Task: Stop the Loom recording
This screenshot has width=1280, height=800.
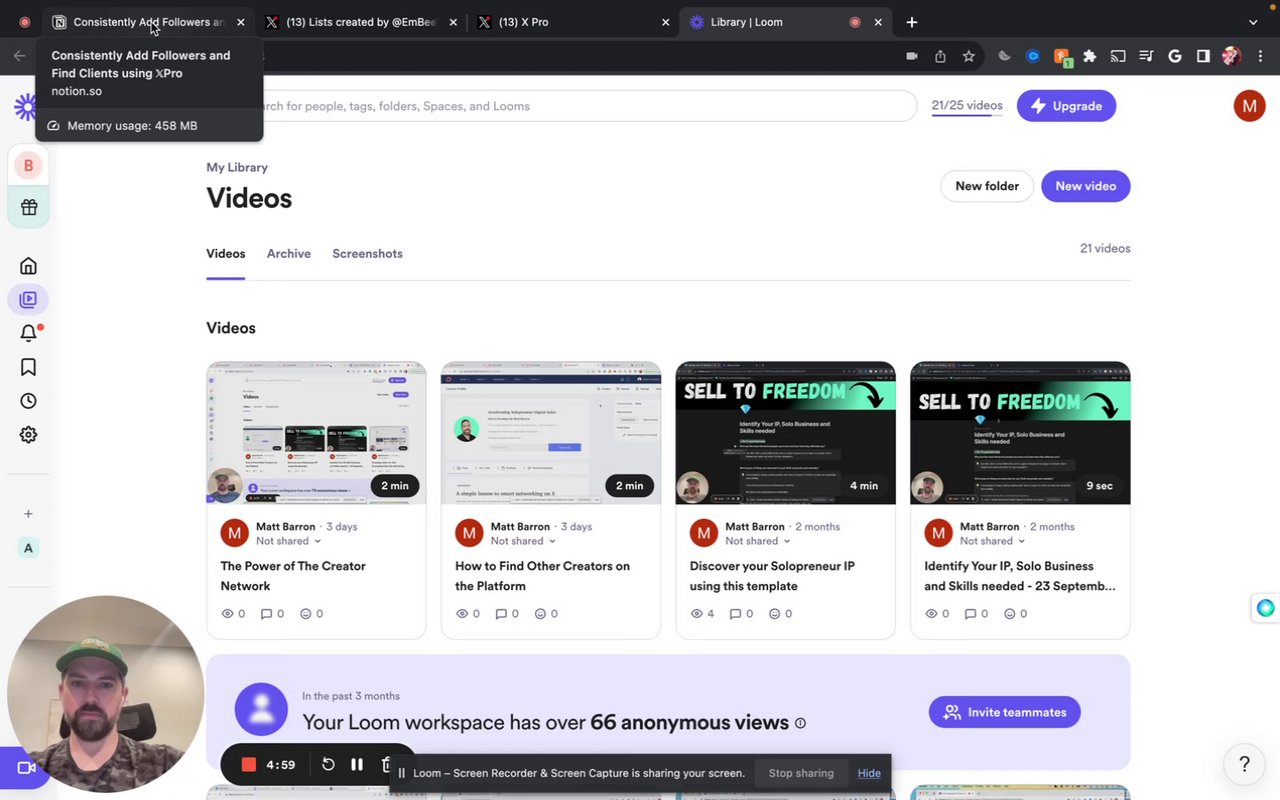Action: (x=249, y=765)
